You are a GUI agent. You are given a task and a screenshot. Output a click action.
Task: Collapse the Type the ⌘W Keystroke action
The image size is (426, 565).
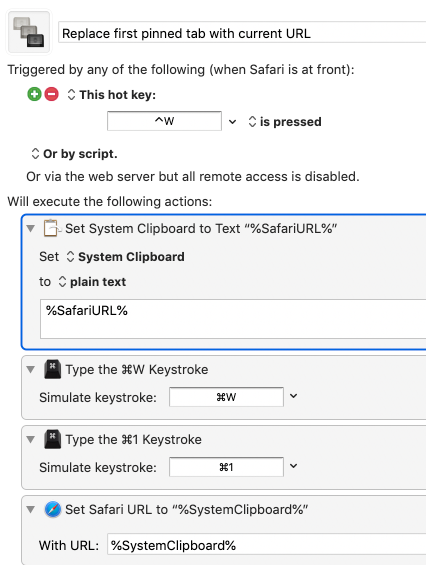pyautogui.click(x=31, y=369)
